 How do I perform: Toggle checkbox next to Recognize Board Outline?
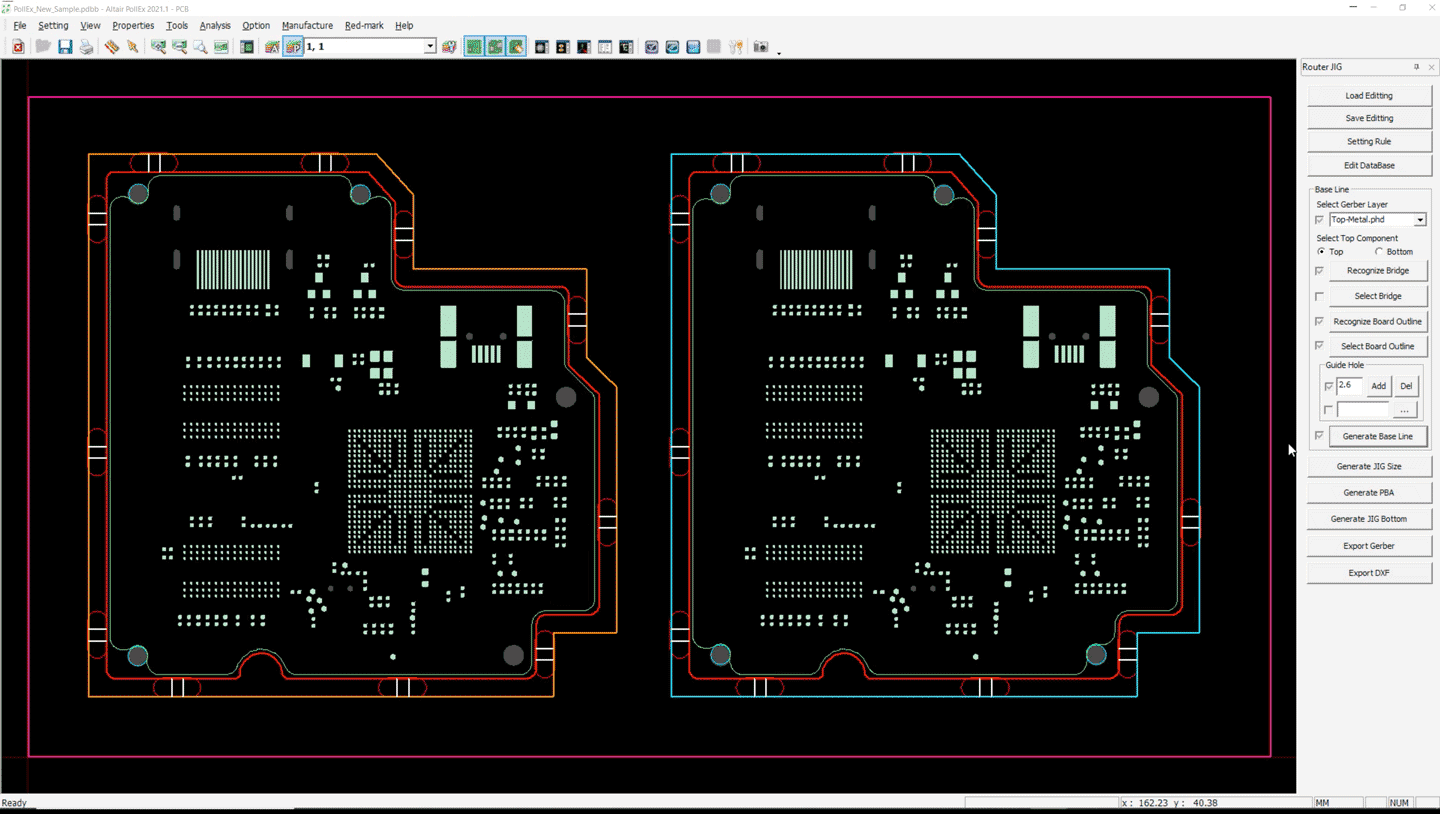tap(1319, 321)
